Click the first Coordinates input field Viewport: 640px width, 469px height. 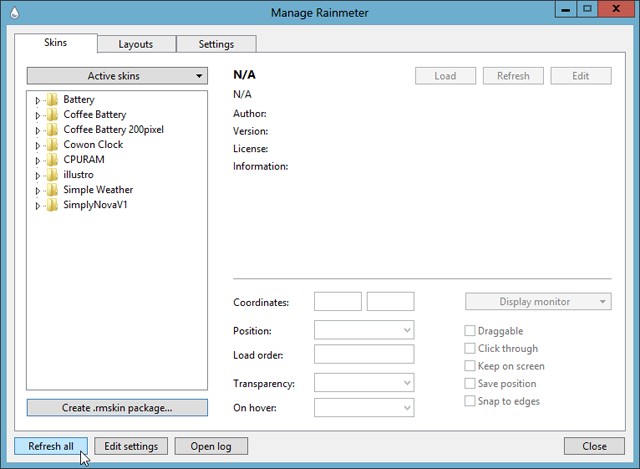pos(338,301)
